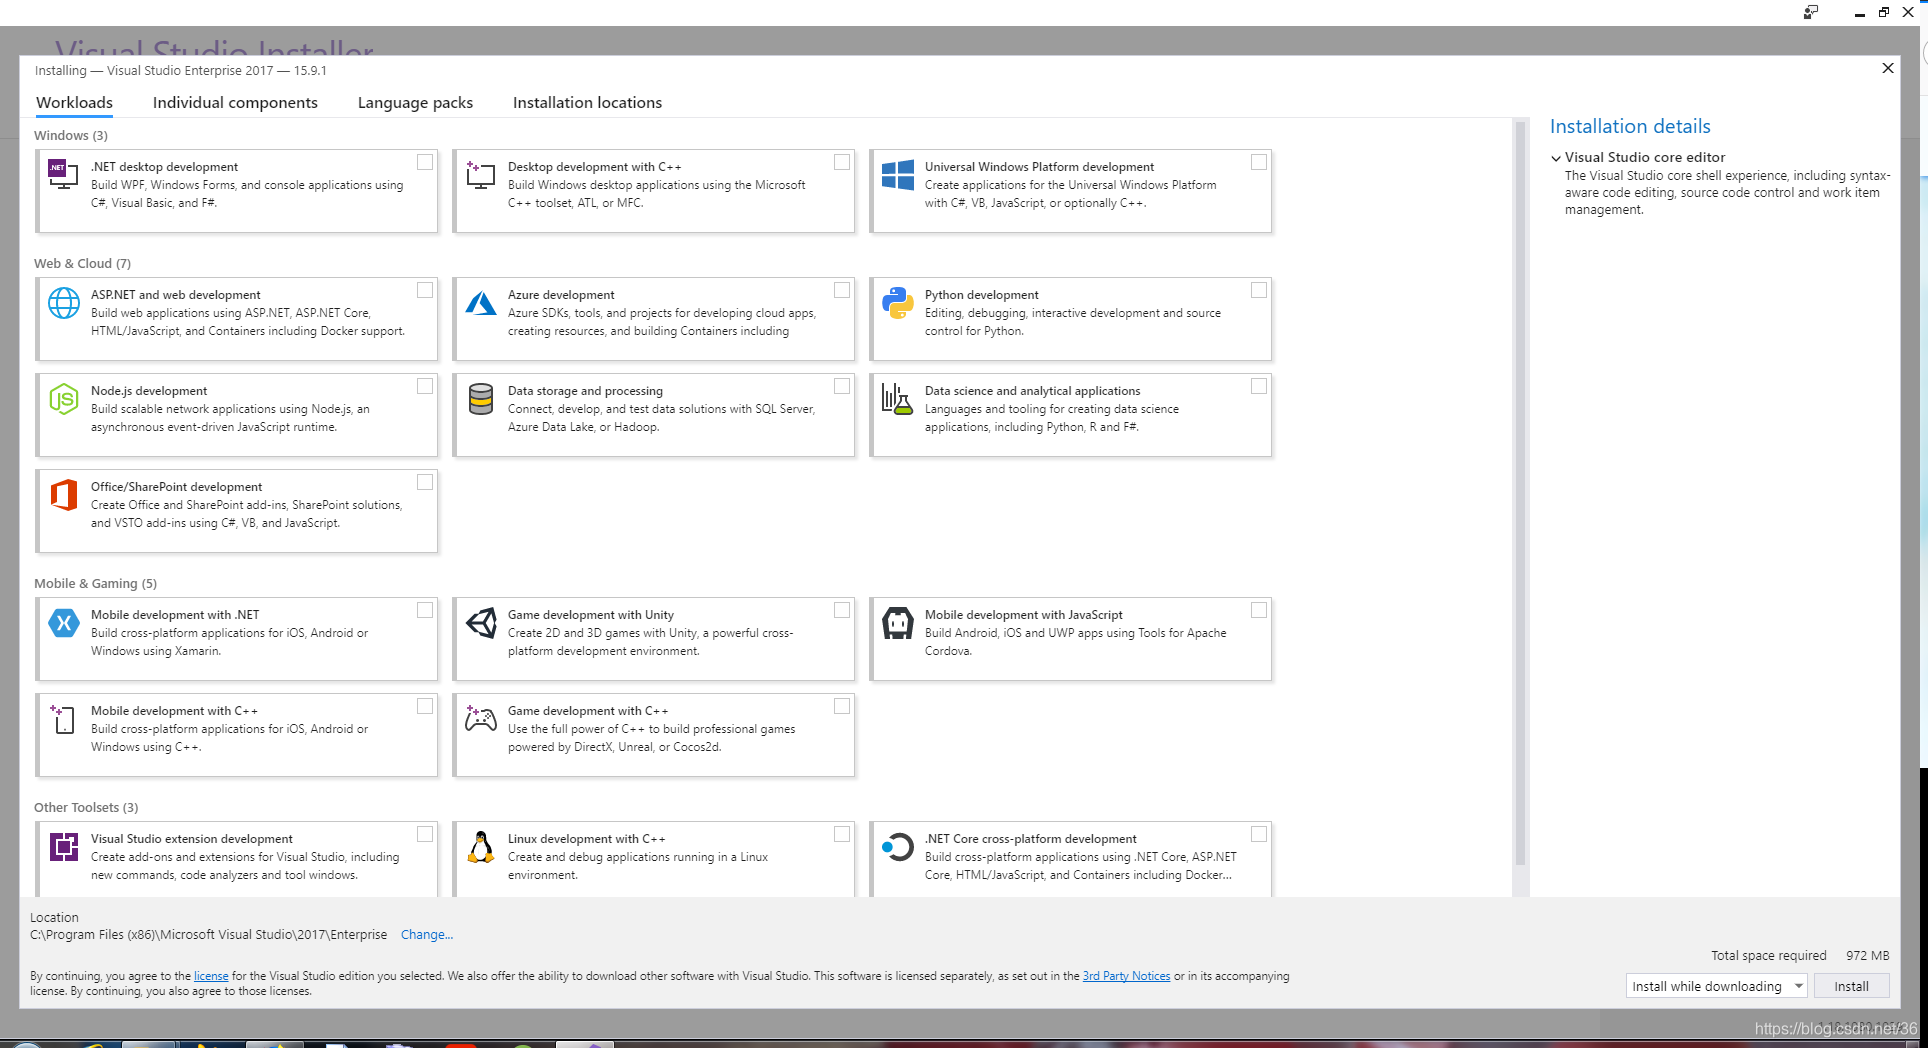Click the workloads list vertical scrollbar
The height and width of the screenshot is (1048, 1928).
click(1520, 495)
